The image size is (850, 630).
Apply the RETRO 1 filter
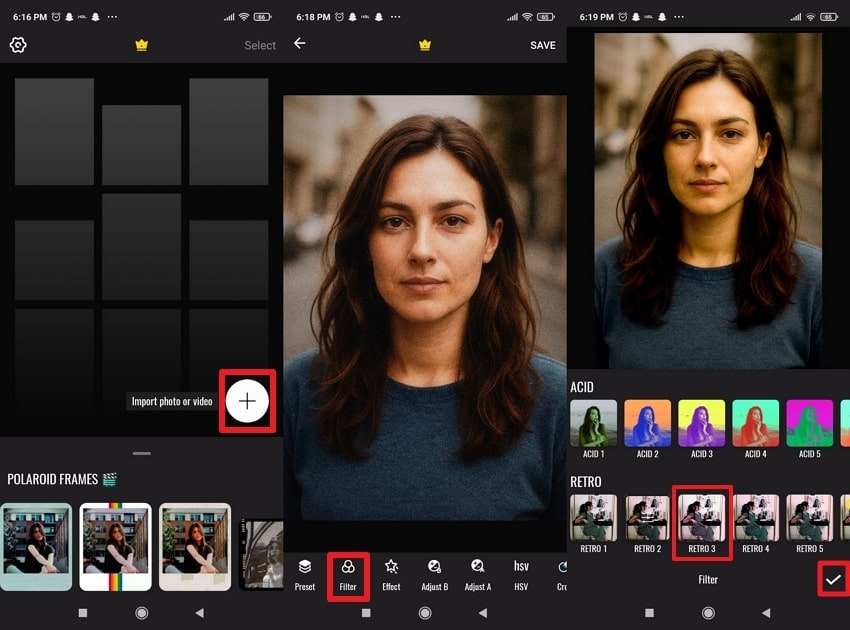point(594,524)
